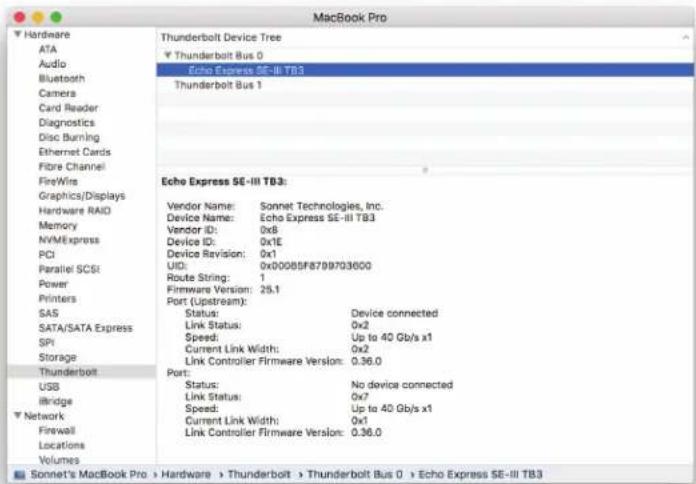Image resolution: width=696 pixels, height=484 pixels.
Task: Select Locations under Network
Action: pyautogui.click(x=62, y=445)
